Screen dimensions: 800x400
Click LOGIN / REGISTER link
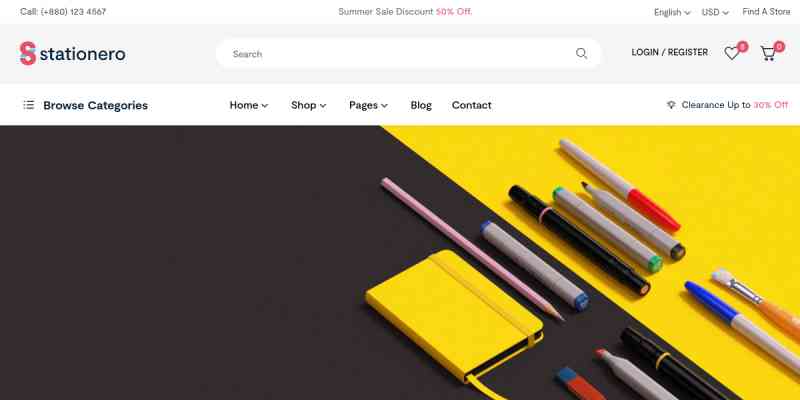coord(669,52)
